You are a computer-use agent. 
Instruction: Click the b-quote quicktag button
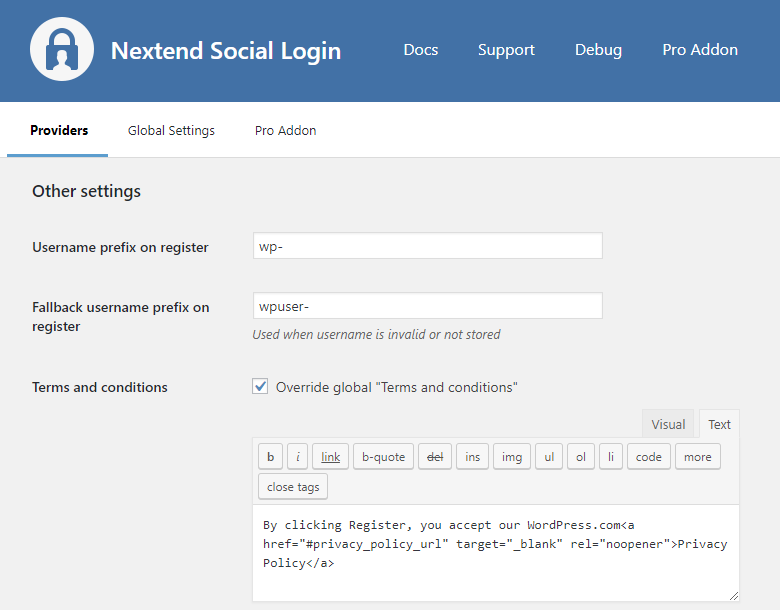click(383, 457)
